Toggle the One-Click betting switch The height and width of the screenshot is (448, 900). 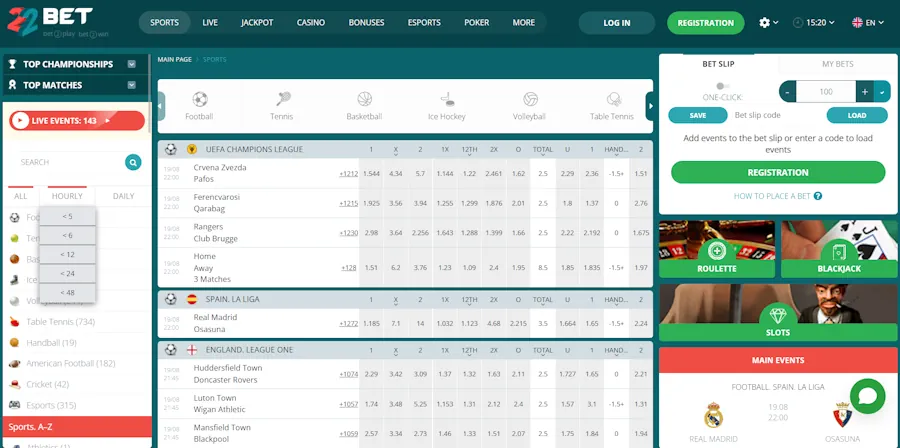click(722, 86)
